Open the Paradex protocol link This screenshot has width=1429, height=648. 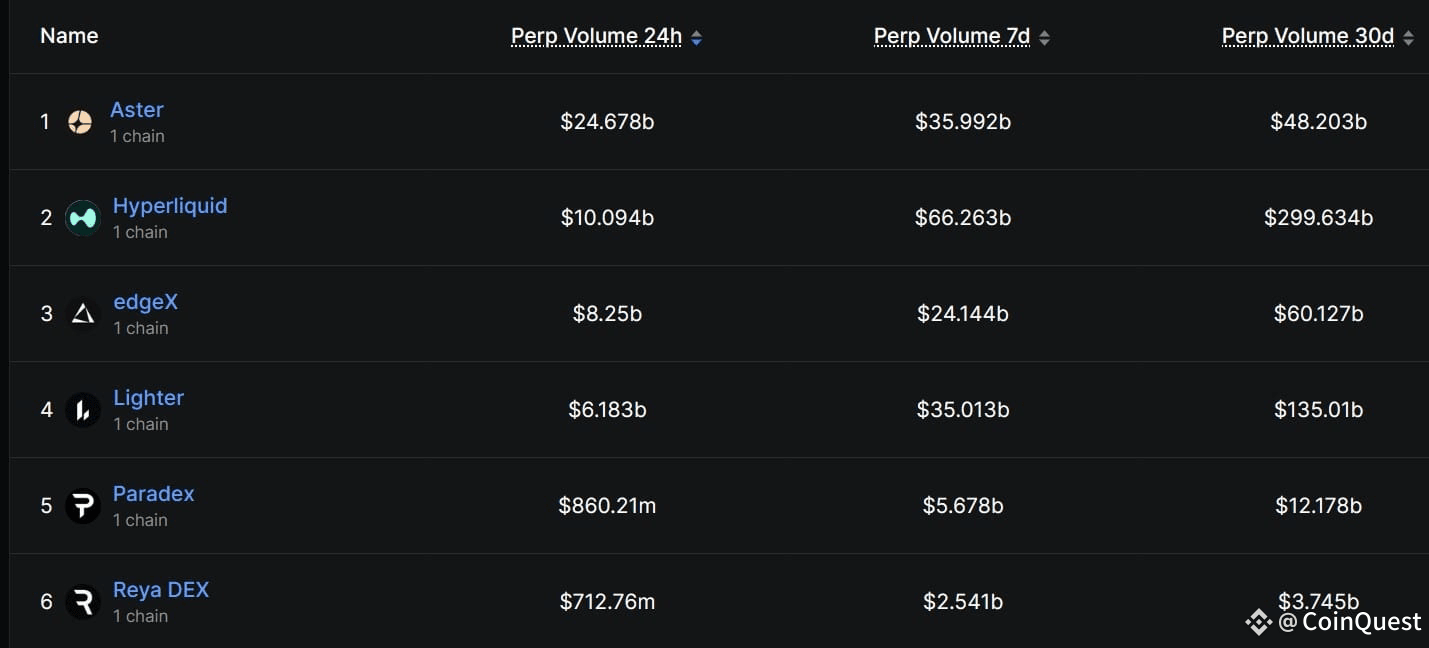click(x=153, y=494)
